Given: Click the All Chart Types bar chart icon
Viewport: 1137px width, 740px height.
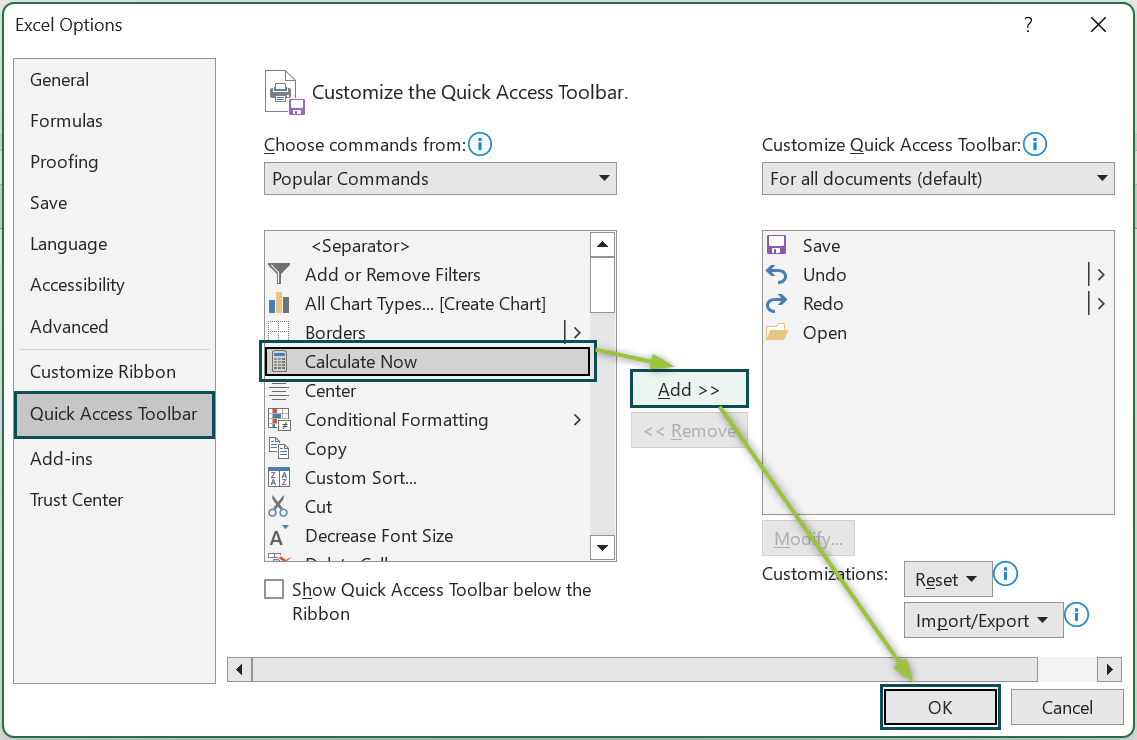Looking at the screenshot, I should [278, 303].
